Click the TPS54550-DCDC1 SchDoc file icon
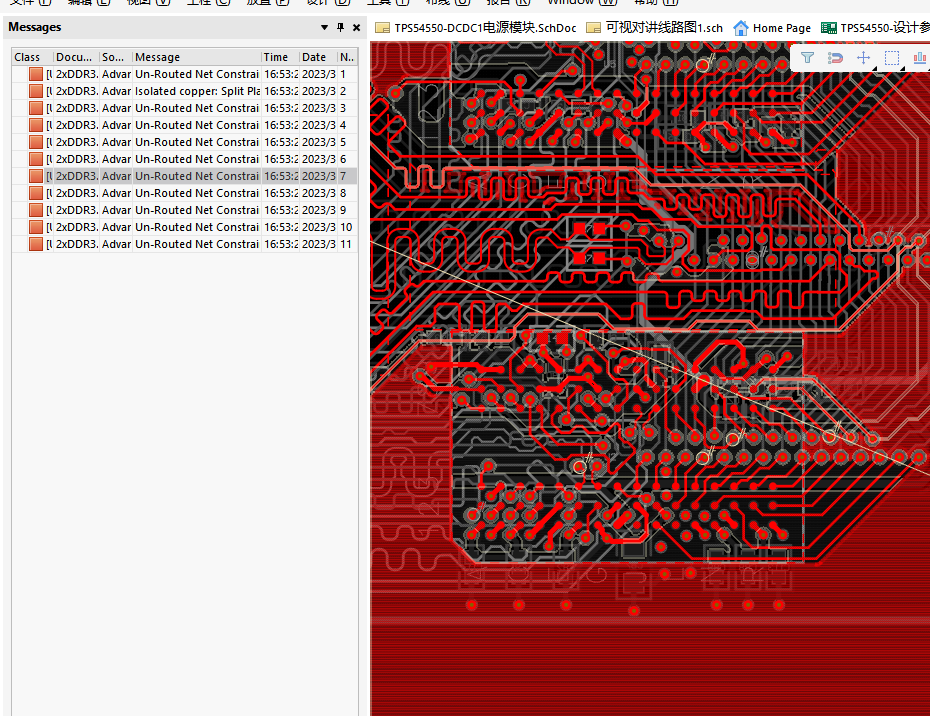 coord(383,28)
